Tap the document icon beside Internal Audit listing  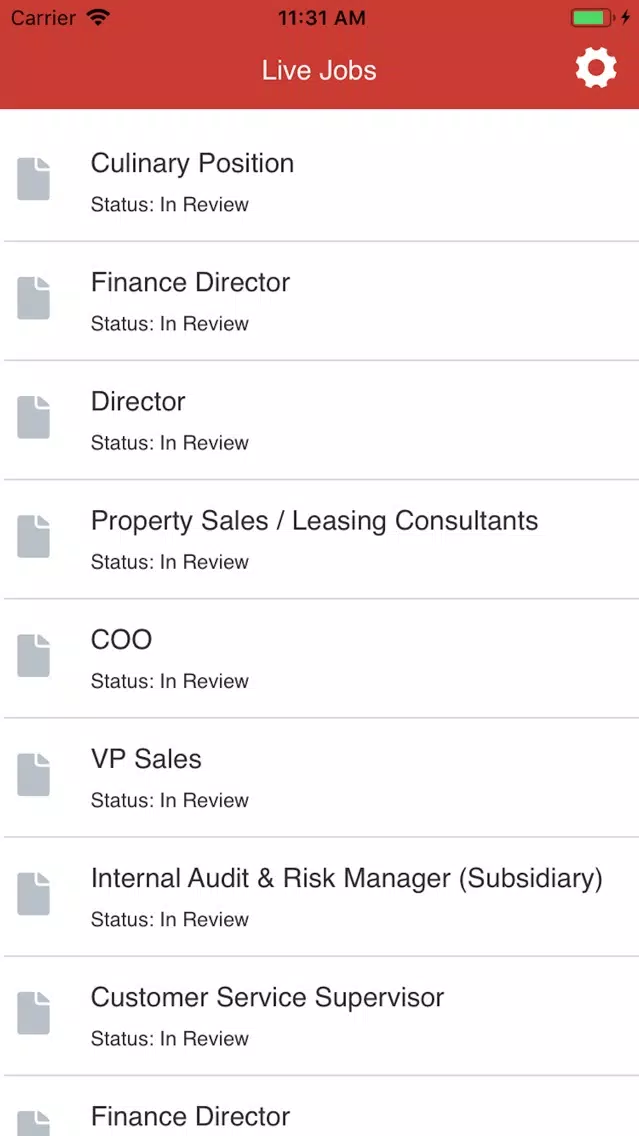[x=33, y=893]
